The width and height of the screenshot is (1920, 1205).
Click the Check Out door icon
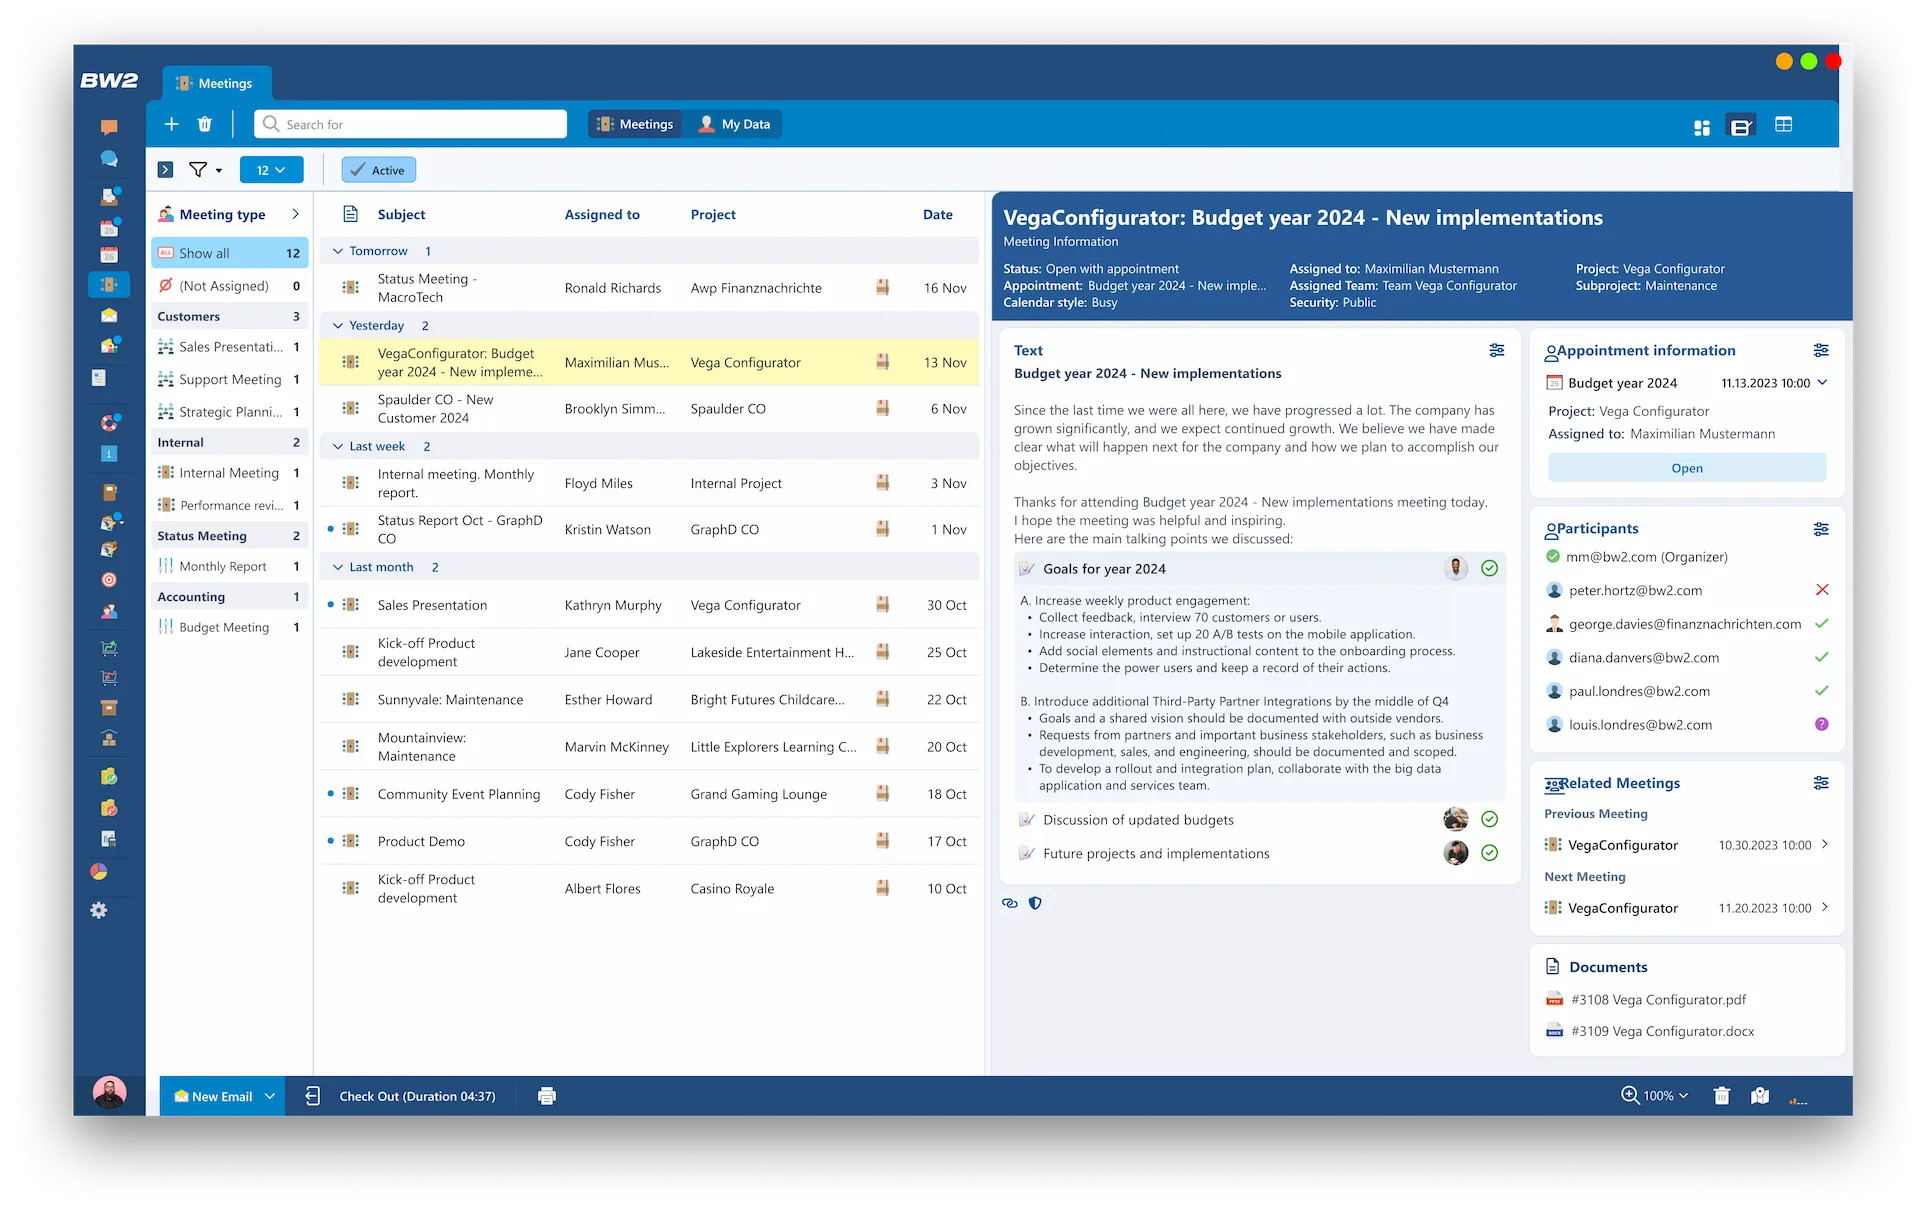click(313, 1096)
